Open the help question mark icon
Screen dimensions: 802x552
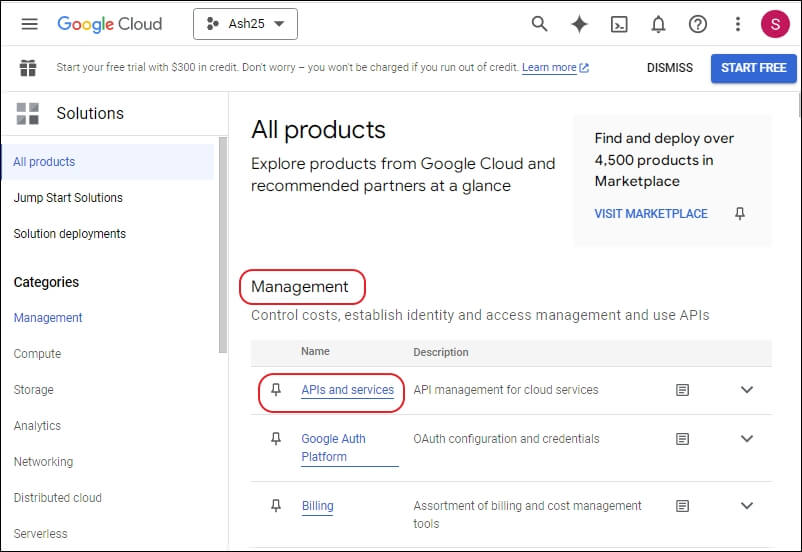pyautogui.click(x=698, y=24)
